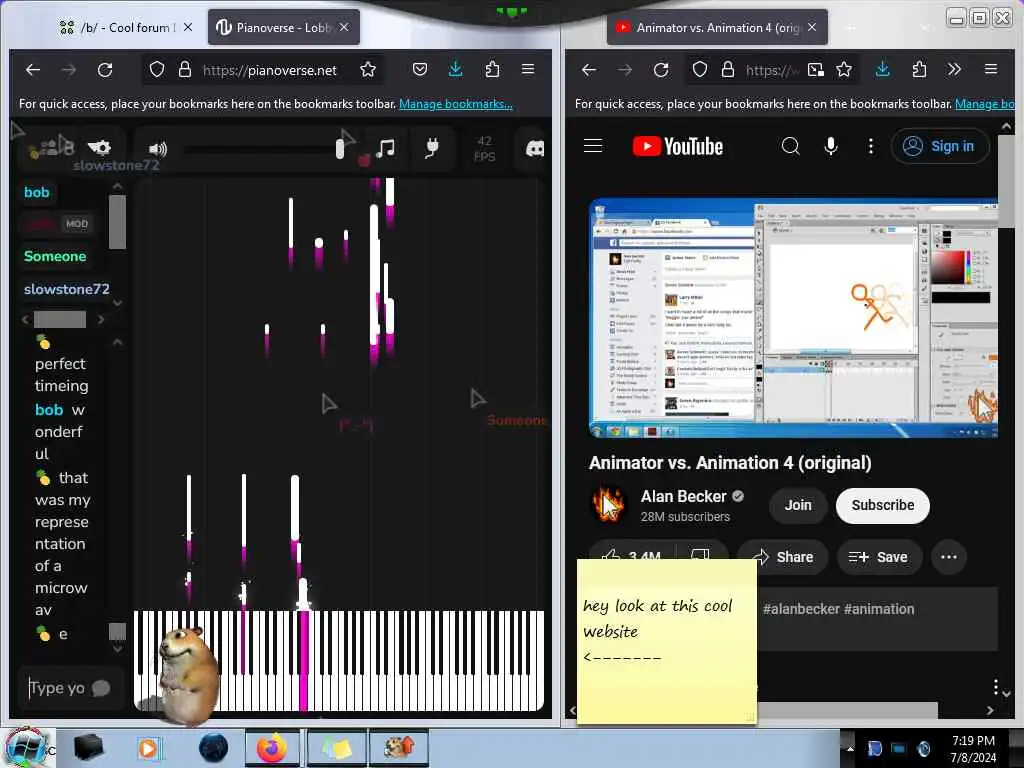Focus the pianoverse.net address bar
Viewport: 1024px width, 768px height.
coord(269,70)
